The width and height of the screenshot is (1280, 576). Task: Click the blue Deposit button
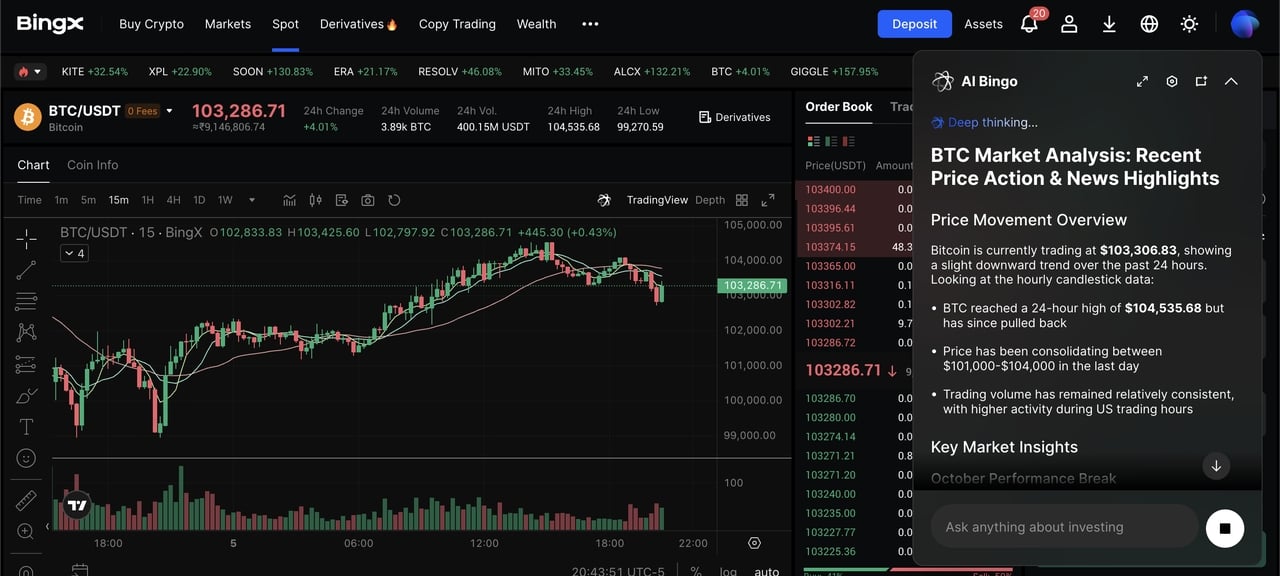point(914,24)
